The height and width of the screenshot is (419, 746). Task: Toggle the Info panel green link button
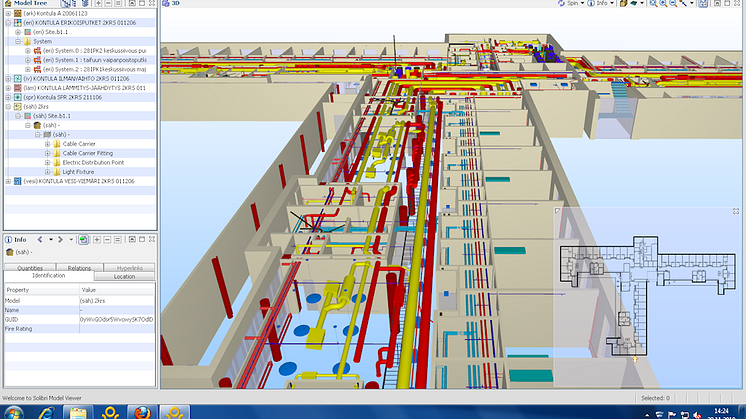(83, 239)
